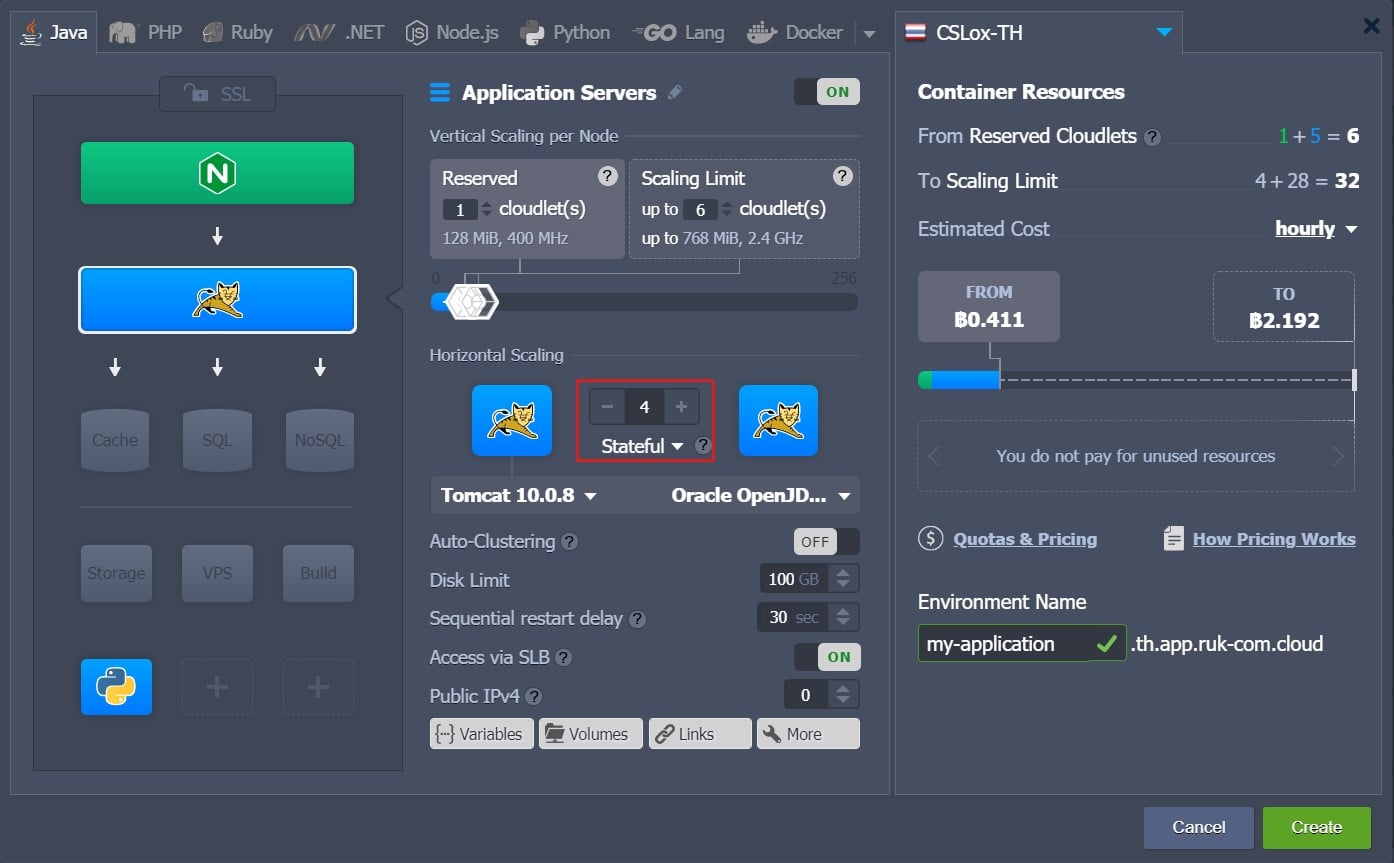Screen dimensions: 1394x863
Task: Increase the horizontal scaling node count
Action: [x=681, y=407]
